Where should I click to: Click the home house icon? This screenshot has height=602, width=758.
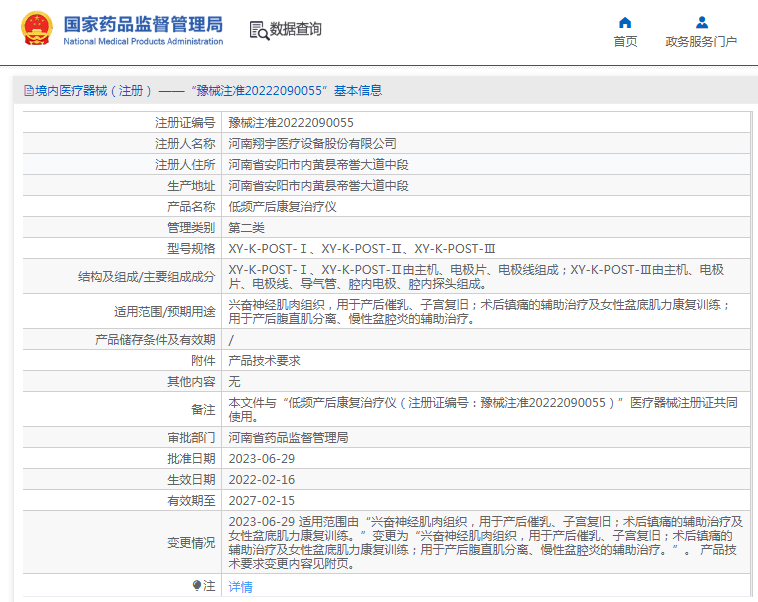click(x=625, y=22)
